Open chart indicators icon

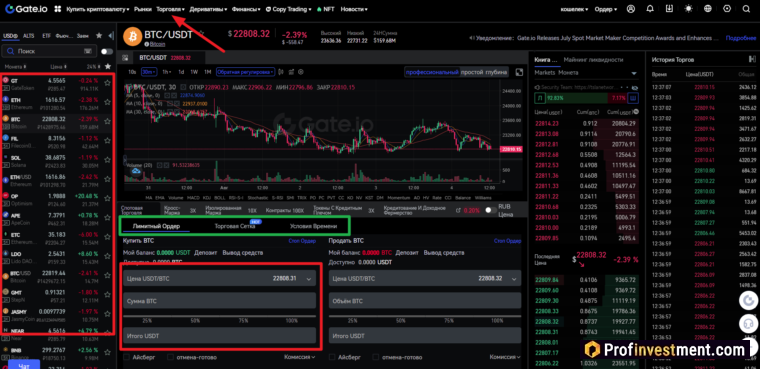point(292,72)
